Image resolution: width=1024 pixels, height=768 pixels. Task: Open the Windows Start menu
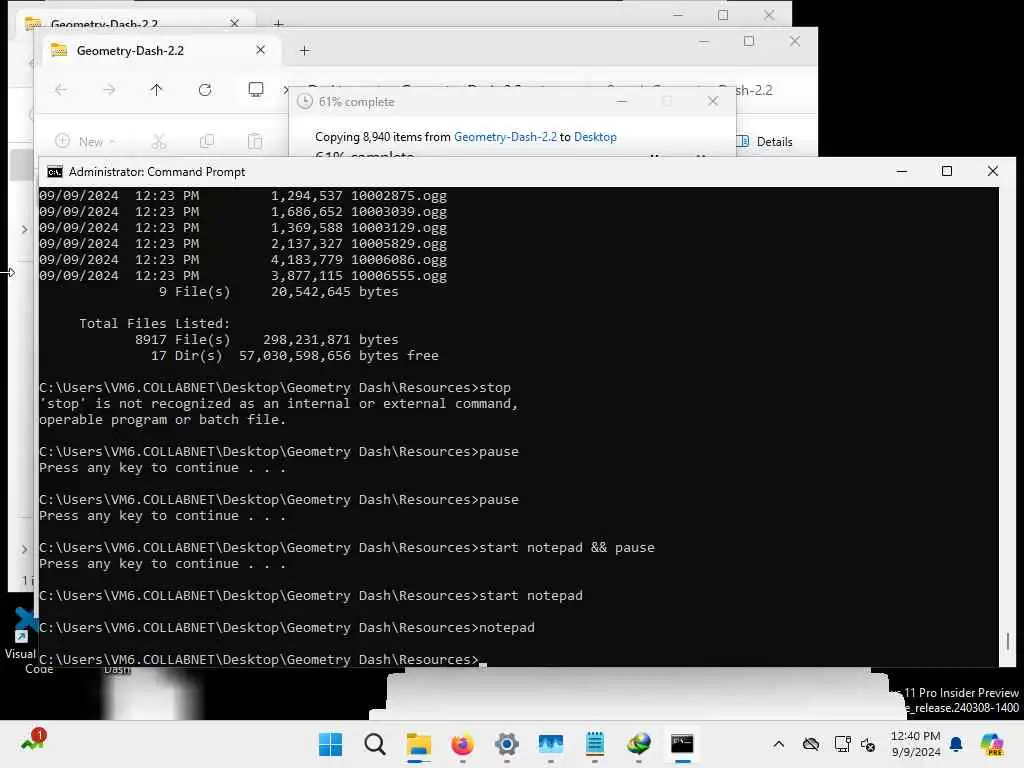tap(330, 744)
